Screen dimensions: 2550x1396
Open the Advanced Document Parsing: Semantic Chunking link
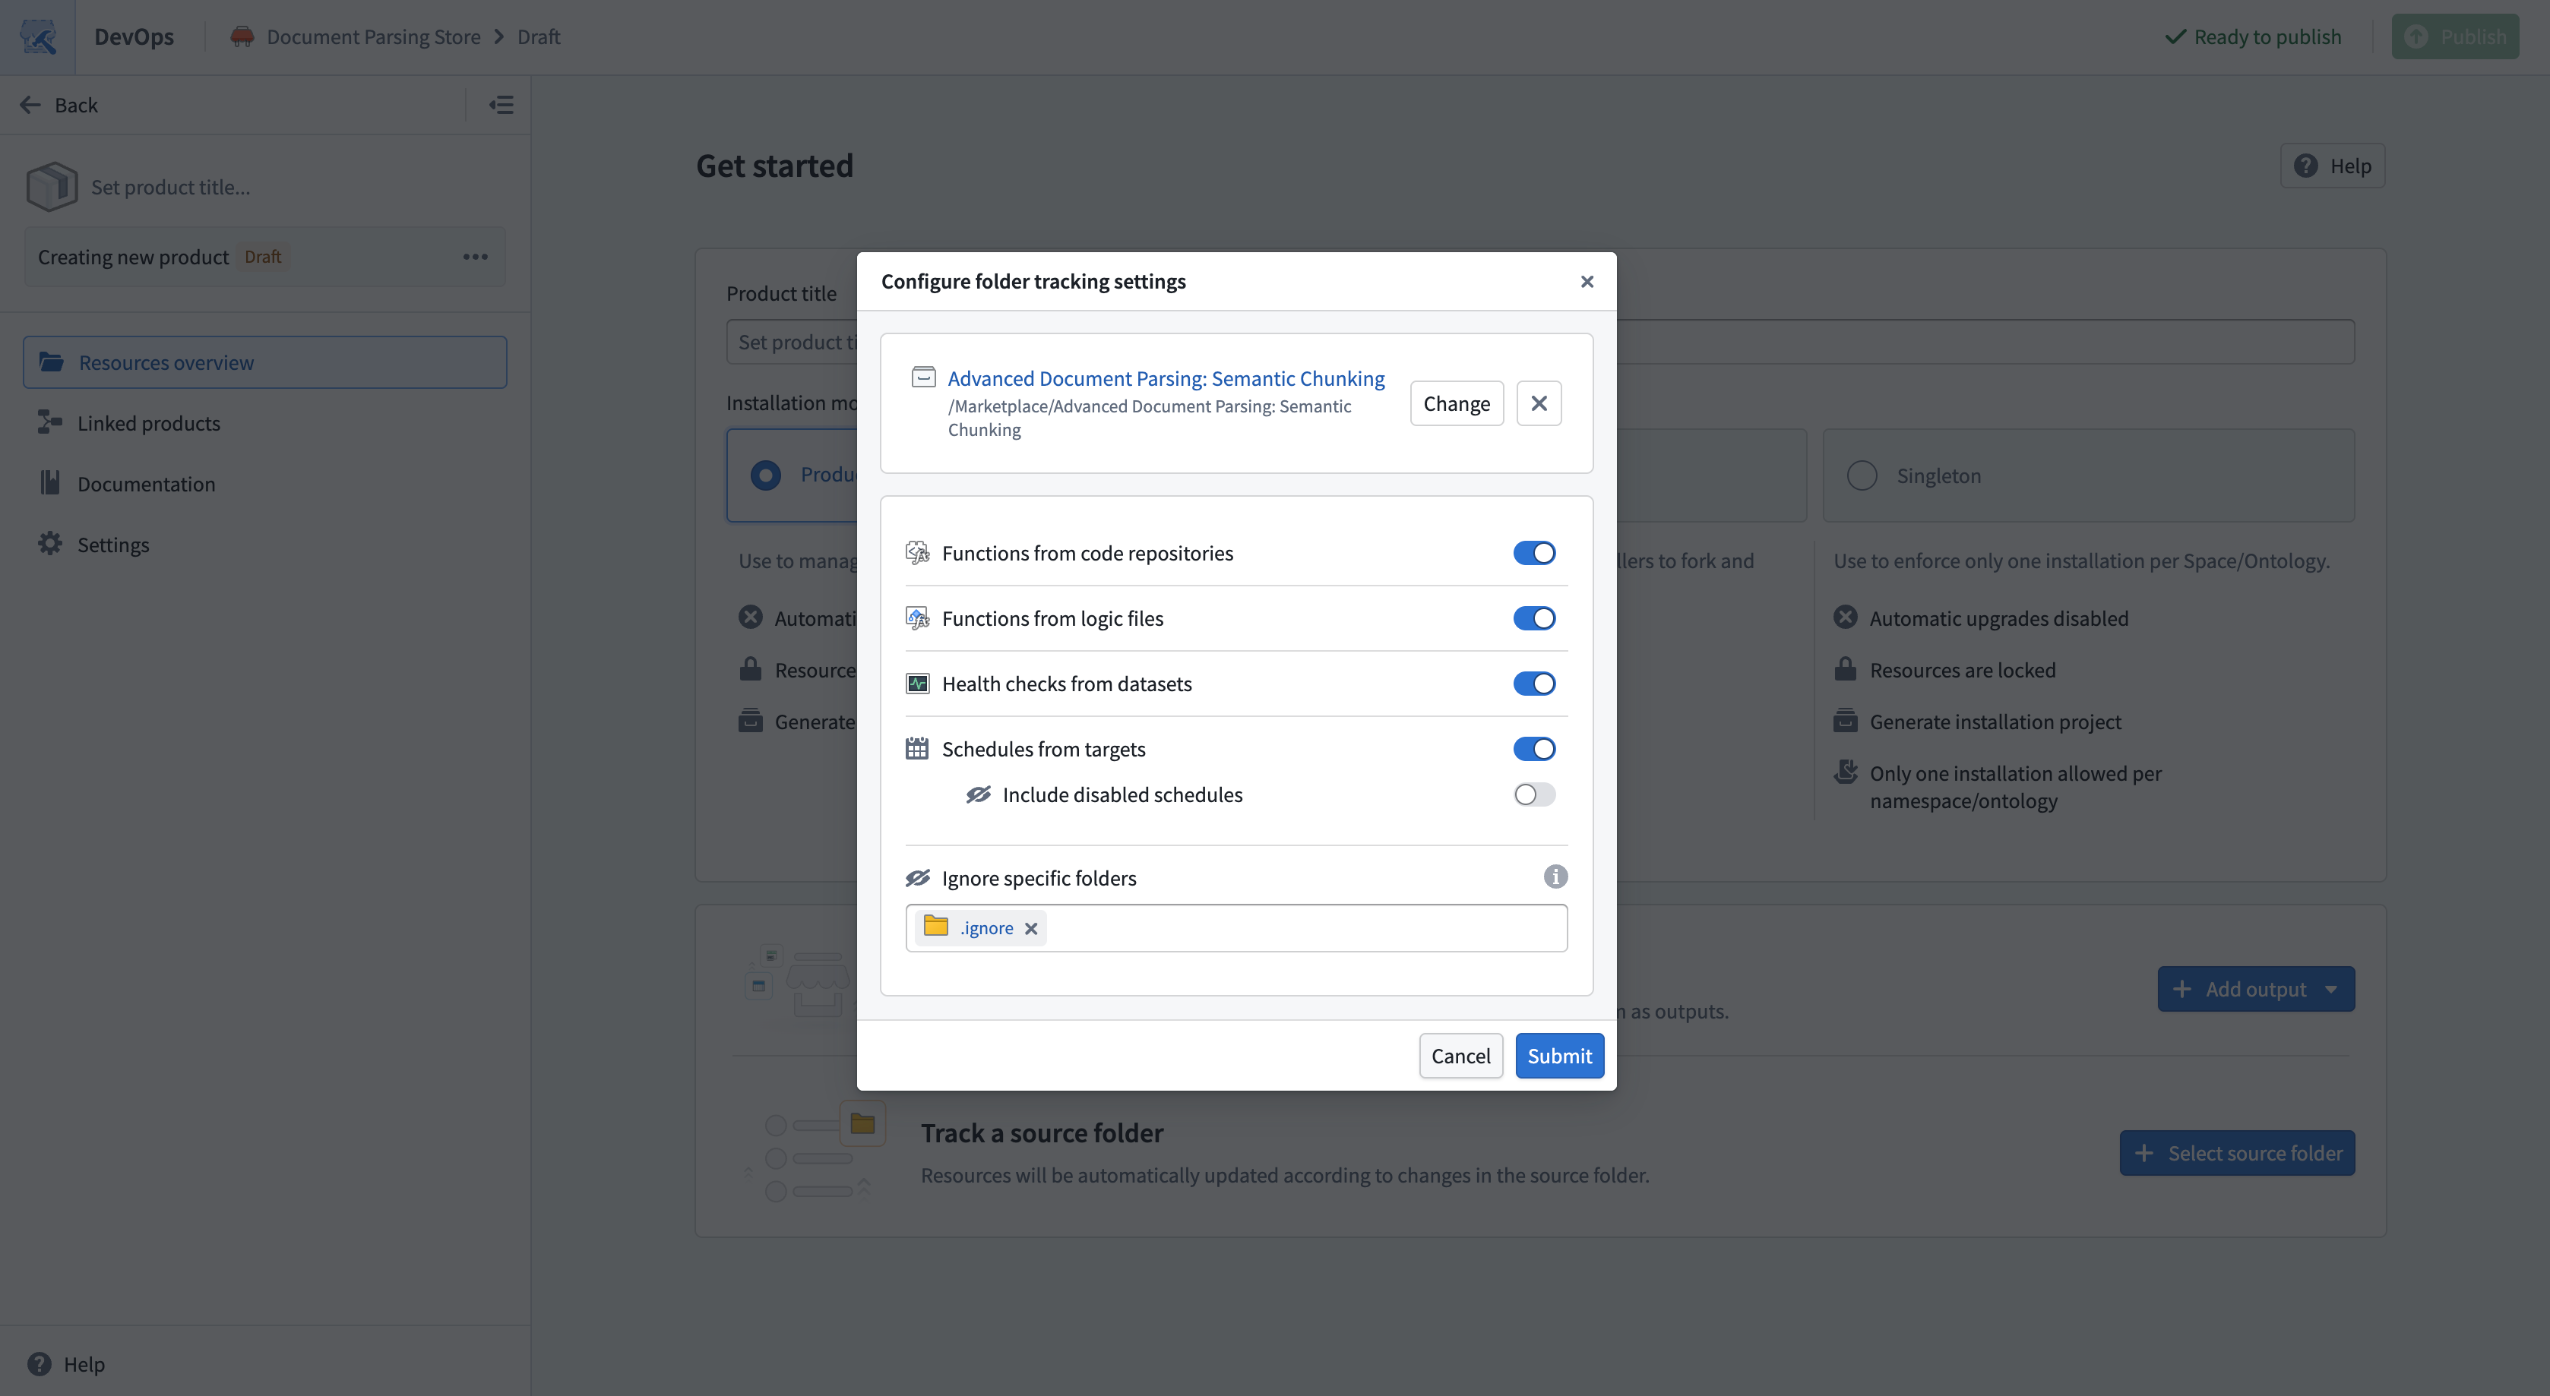[1166, 378]
